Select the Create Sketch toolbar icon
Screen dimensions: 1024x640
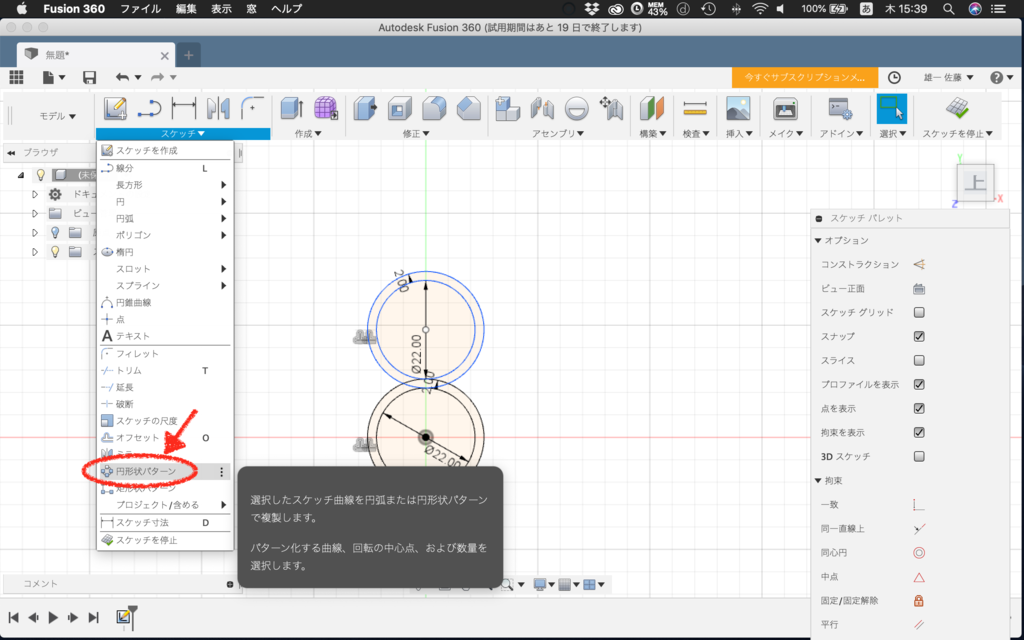pos(116,108)
